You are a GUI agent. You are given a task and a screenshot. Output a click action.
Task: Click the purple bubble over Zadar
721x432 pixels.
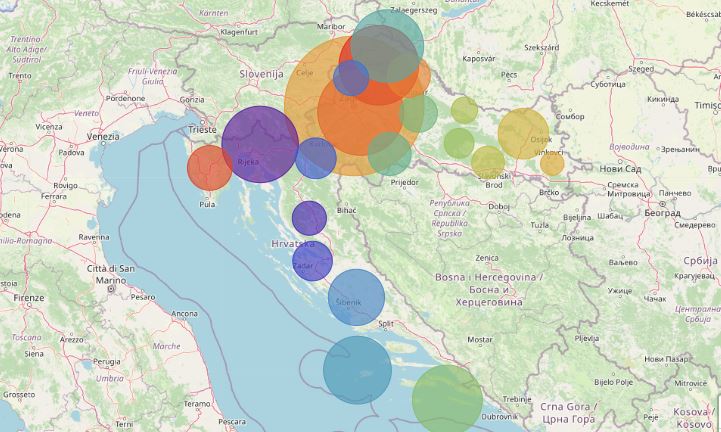(312, 262)
